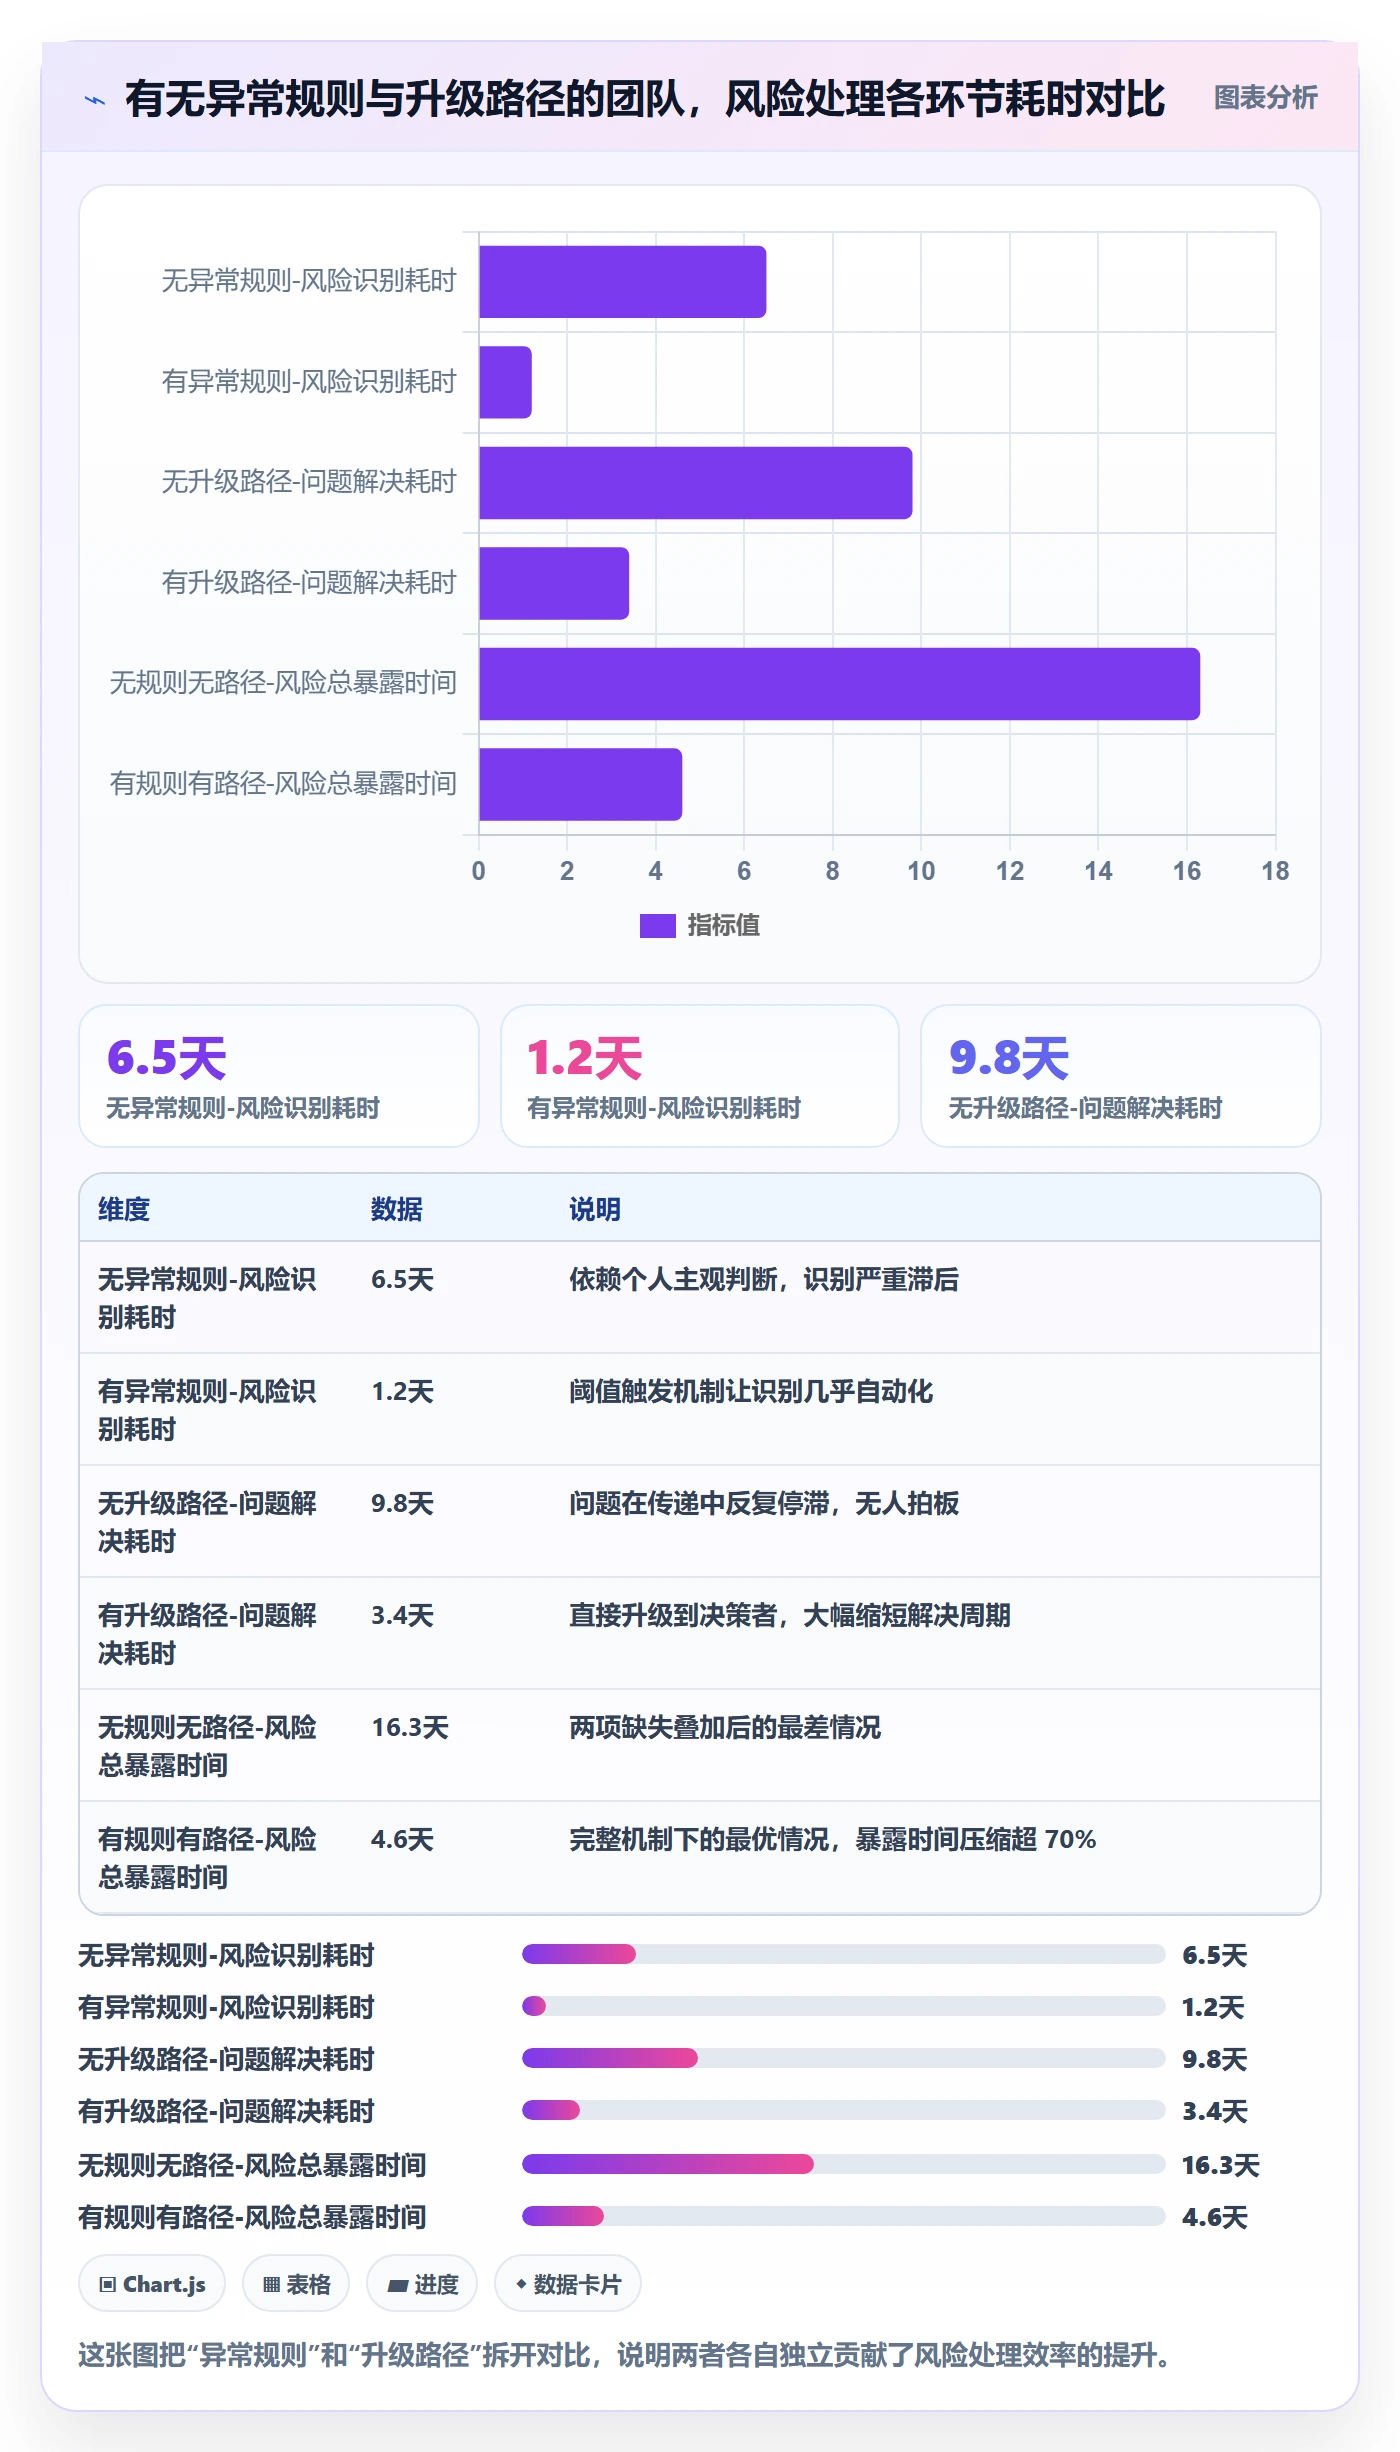Click the text 直接升级到决策者，大幅缩短解决周期

790,1615
